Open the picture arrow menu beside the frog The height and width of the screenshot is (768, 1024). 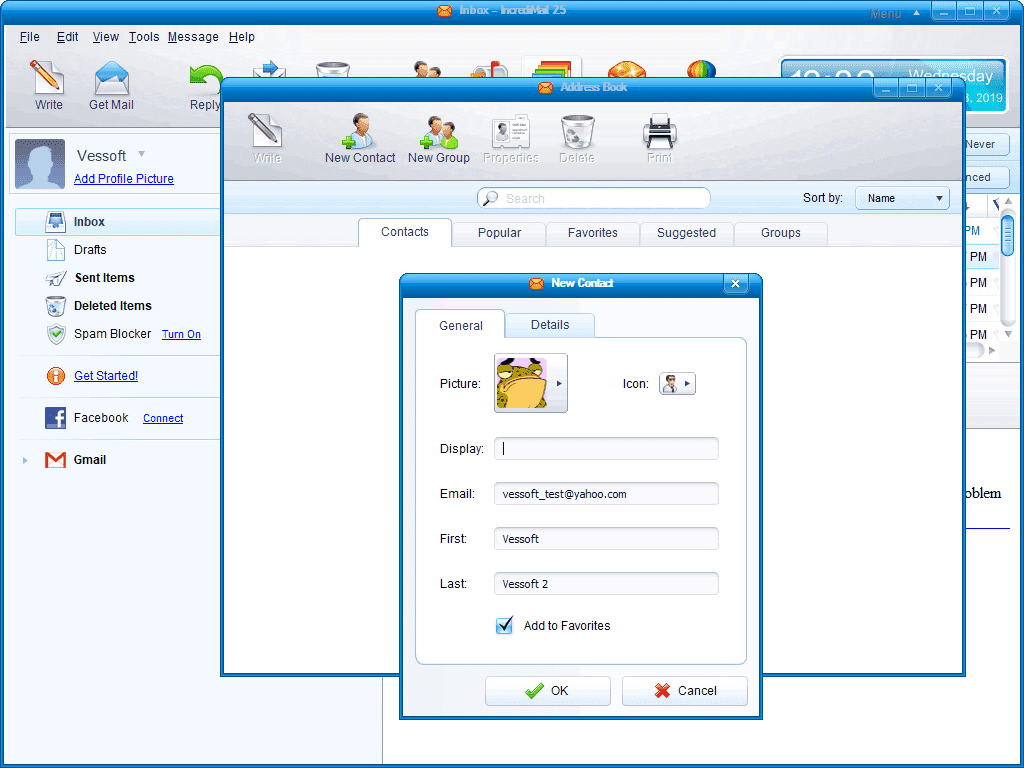pyautogui.click(x=559, y=383)
